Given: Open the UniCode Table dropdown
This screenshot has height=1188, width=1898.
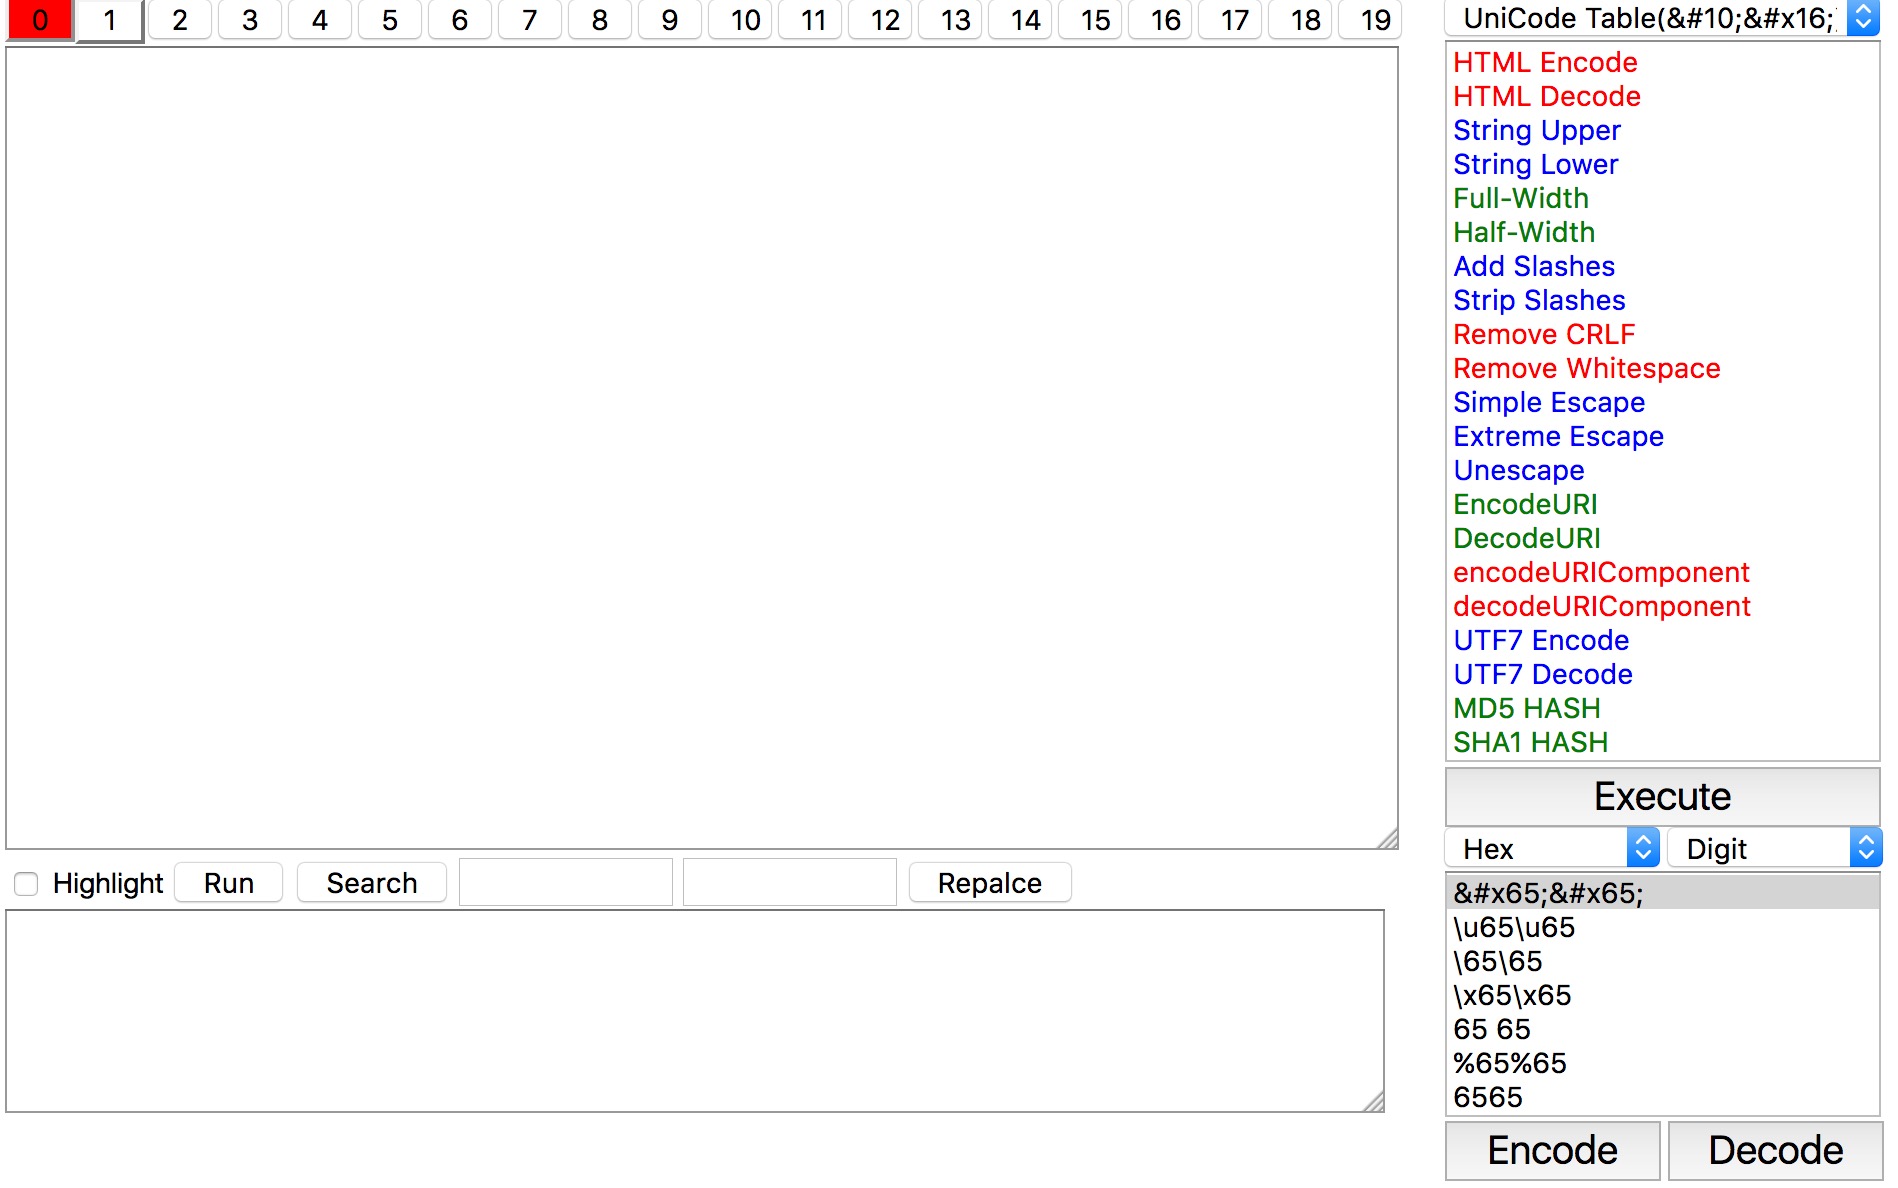Looking at the screenshot, I should 1663,19.
